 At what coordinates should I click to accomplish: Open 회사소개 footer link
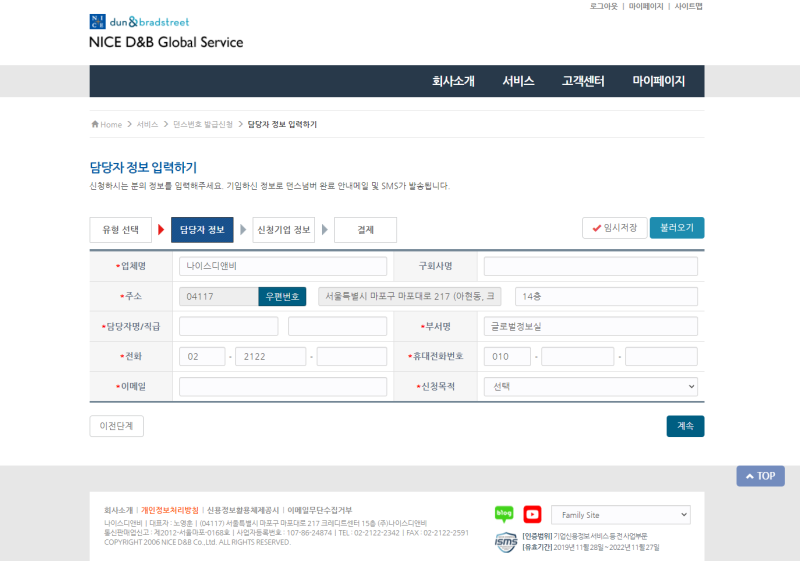[x=118, y=510]
